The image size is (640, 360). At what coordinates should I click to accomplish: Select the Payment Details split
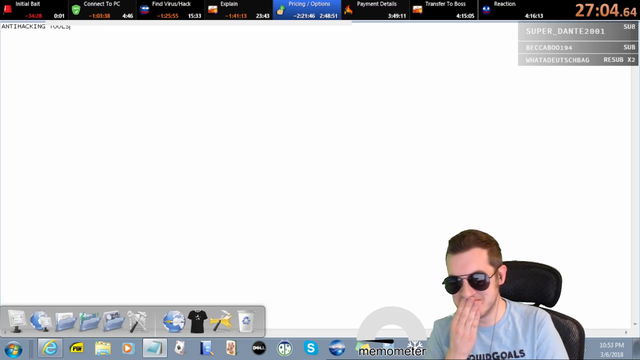coord(375,10)
